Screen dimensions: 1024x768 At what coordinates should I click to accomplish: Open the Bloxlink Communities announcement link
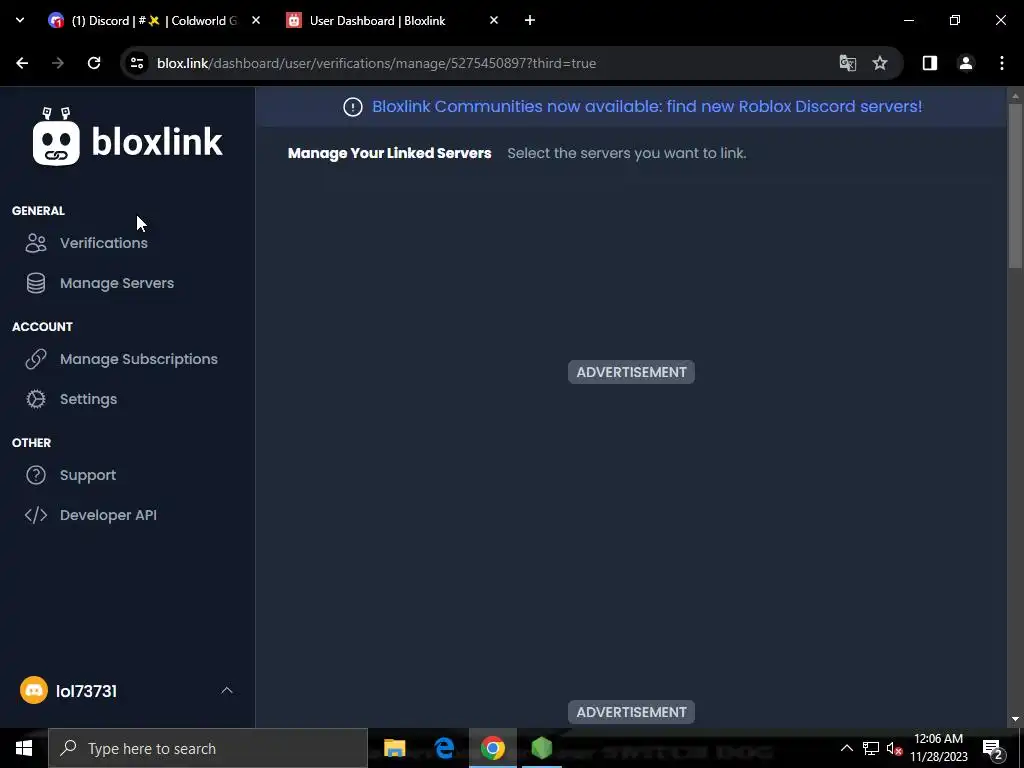(647, 106)
